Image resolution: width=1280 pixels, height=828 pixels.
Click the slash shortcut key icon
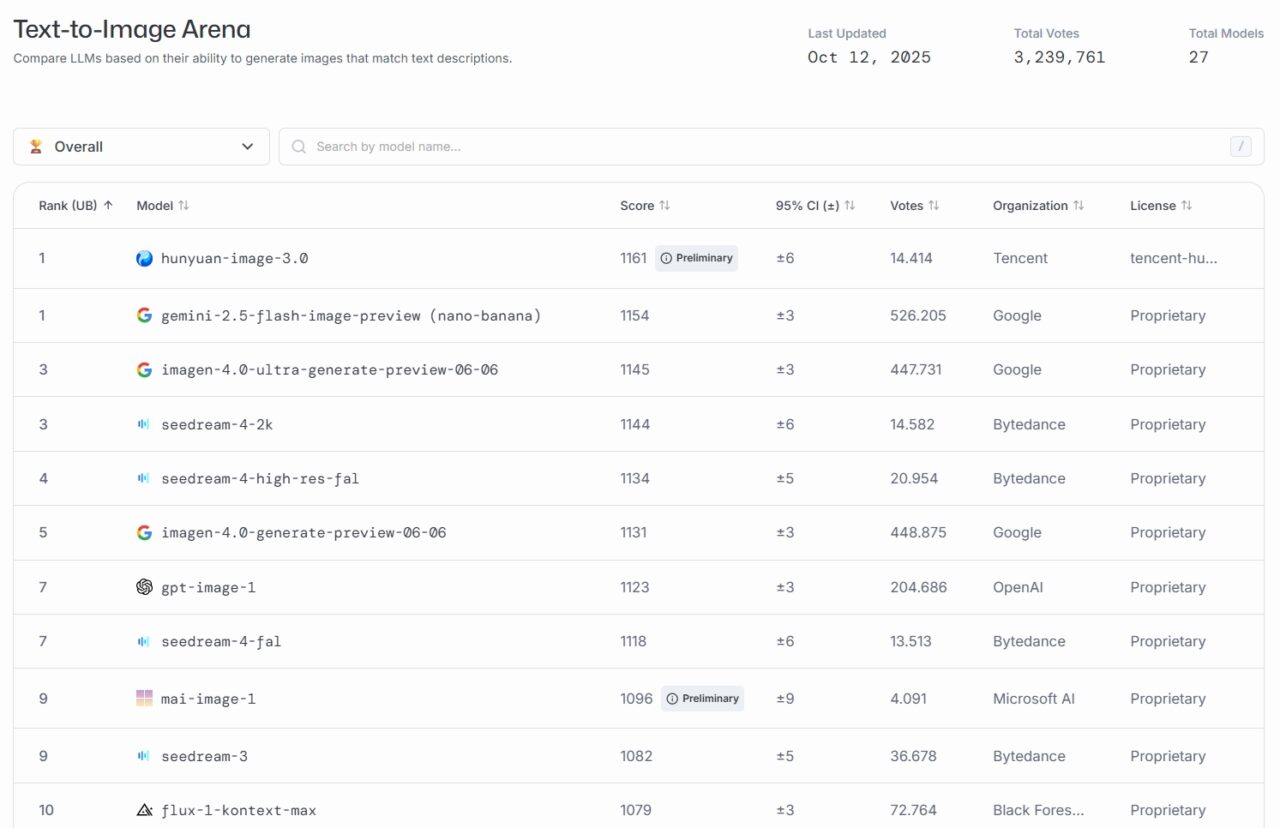(x=1240, y=147)
